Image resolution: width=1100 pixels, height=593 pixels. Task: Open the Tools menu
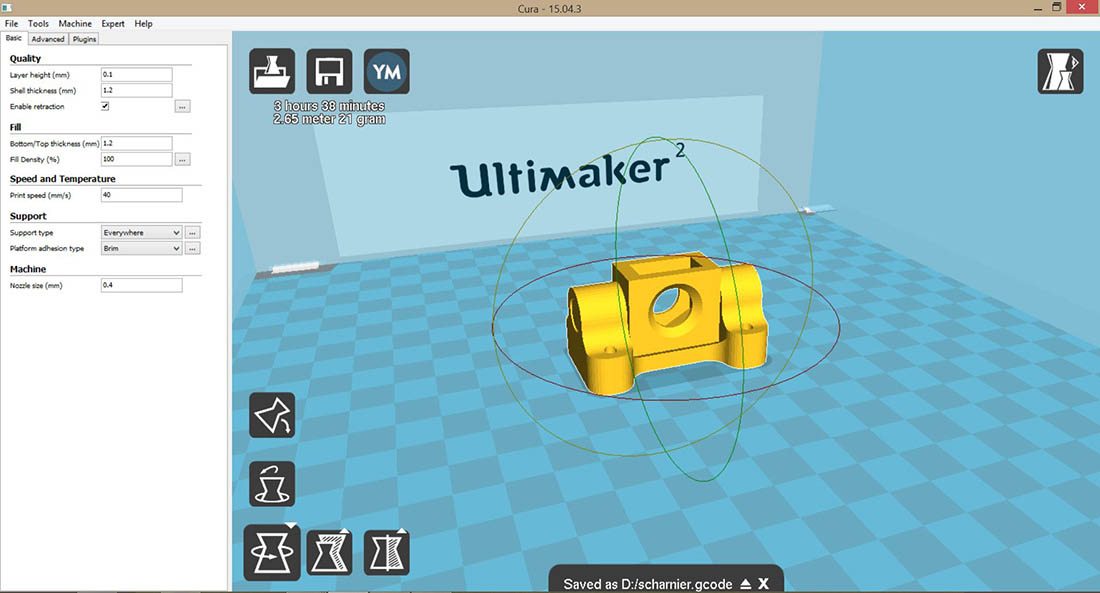tap(38, 23)
